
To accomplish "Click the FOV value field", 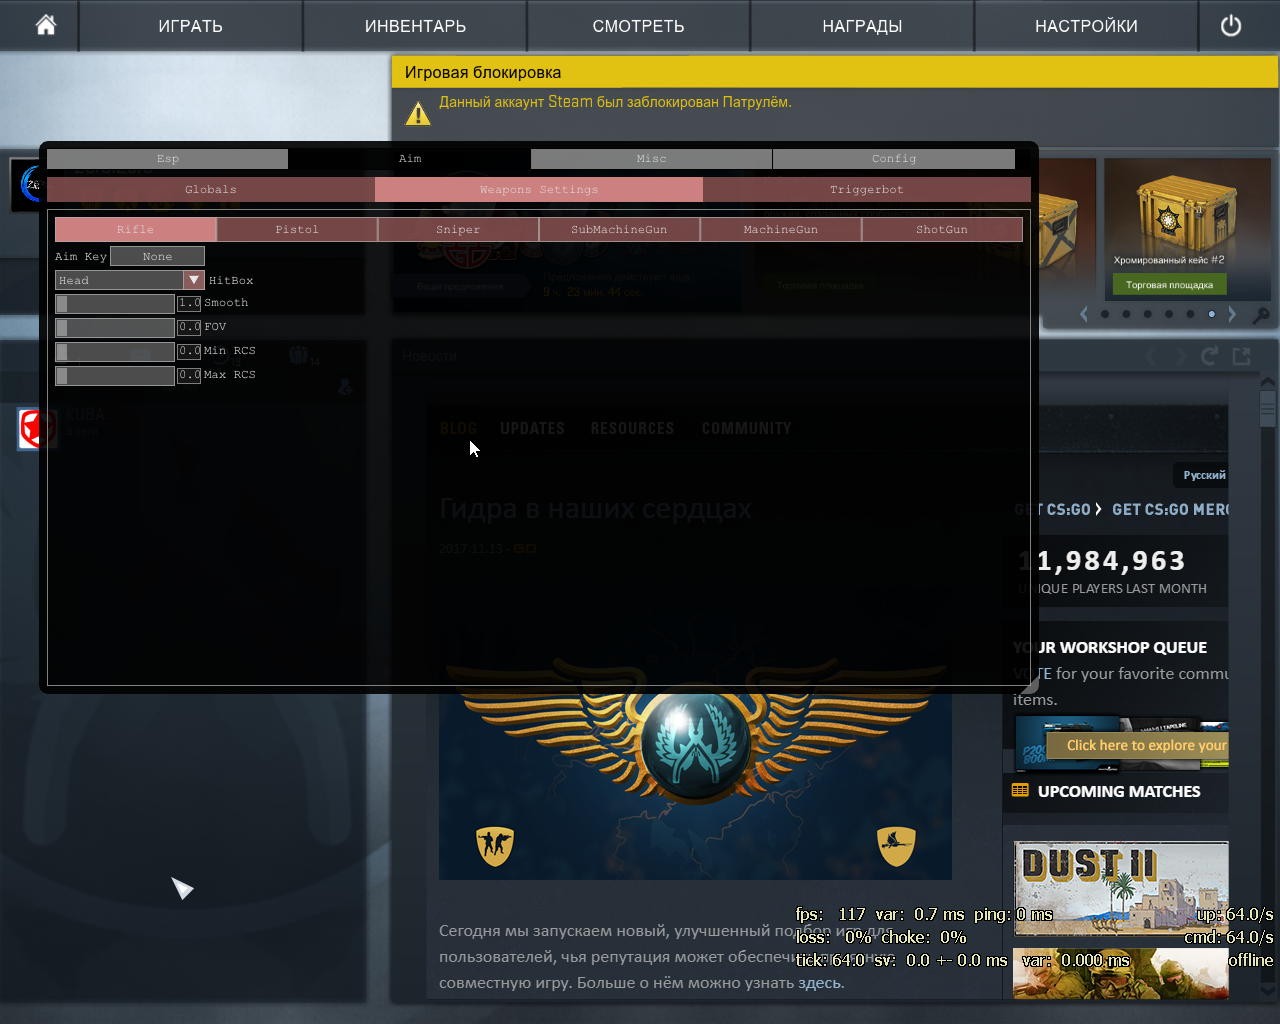I will tap(189, 327).
